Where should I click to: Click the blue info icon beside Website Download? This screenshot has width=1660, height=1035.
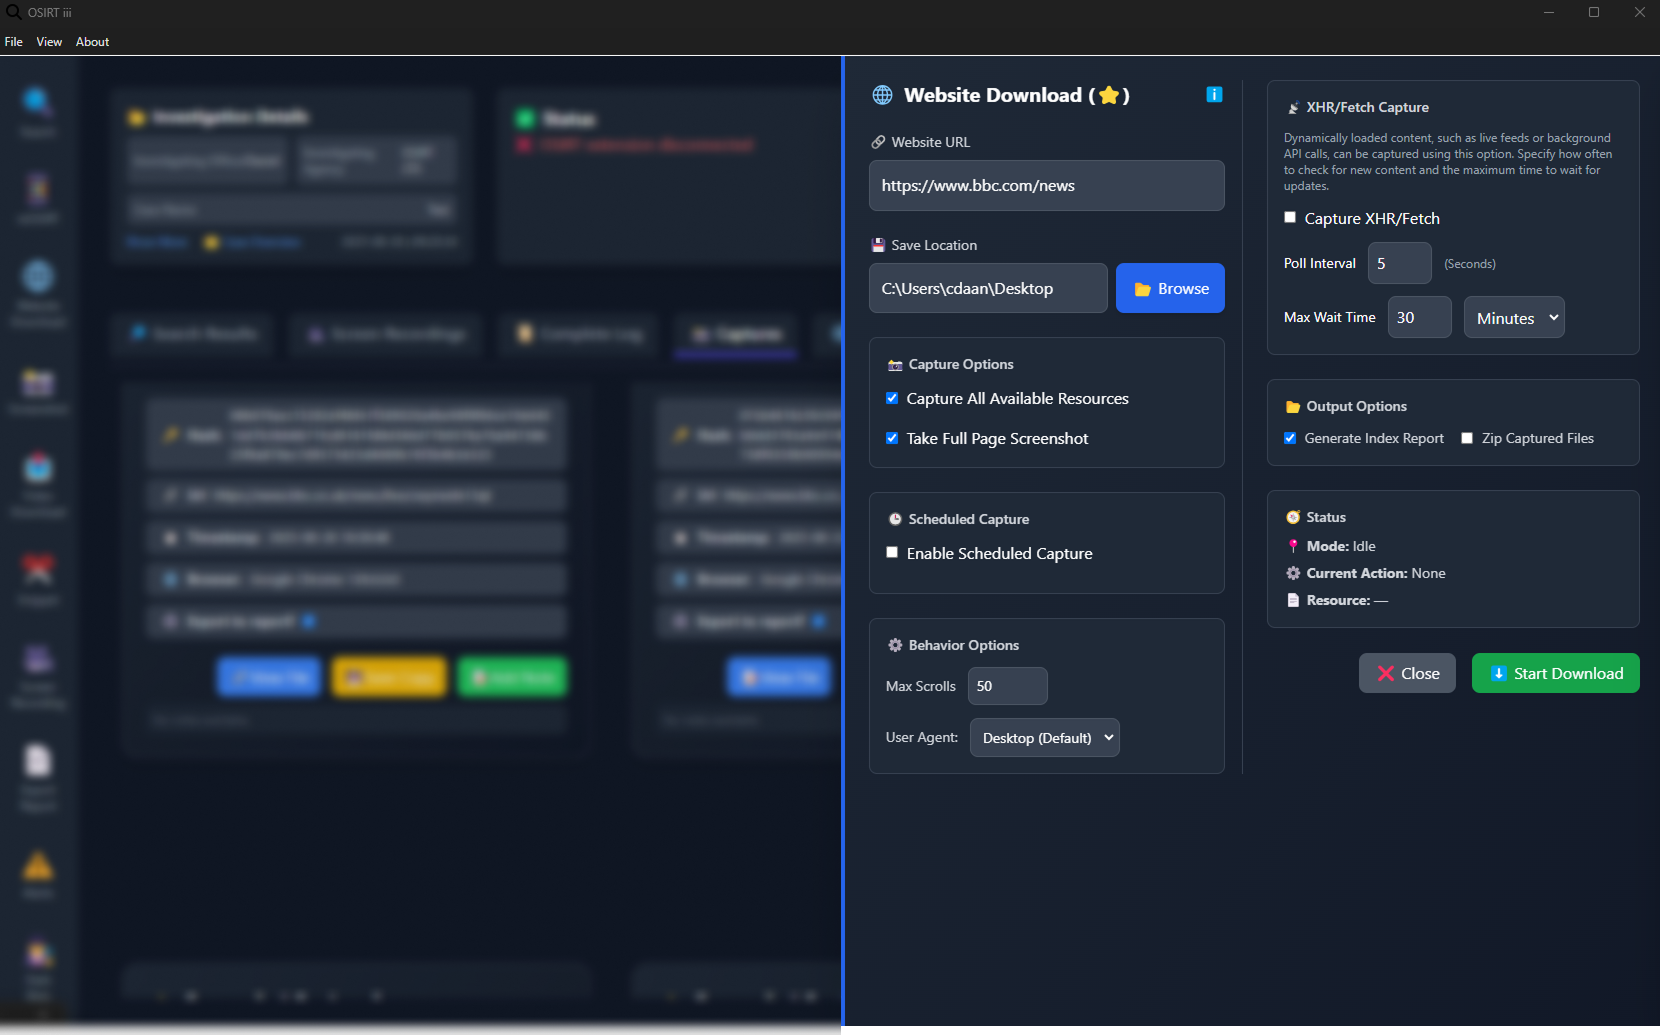[1214, 95]
